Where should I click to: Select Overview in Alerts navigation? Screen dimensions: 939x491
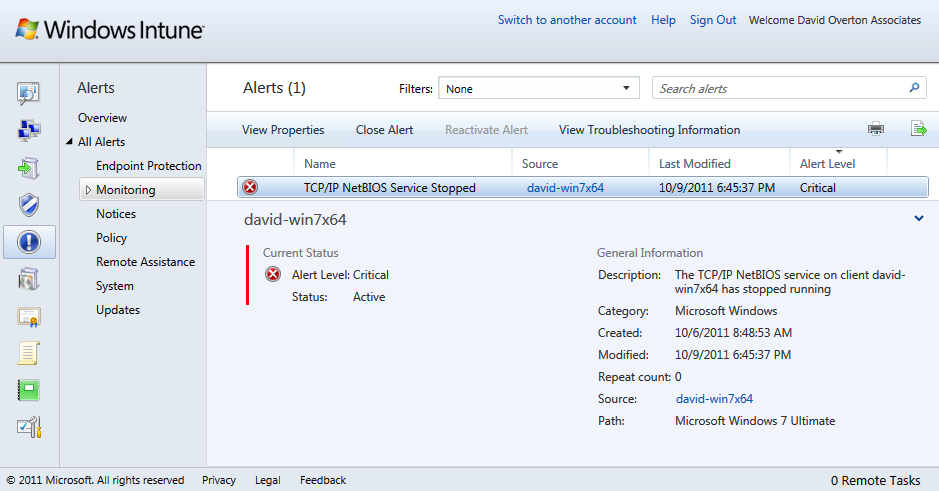point(102,118)
